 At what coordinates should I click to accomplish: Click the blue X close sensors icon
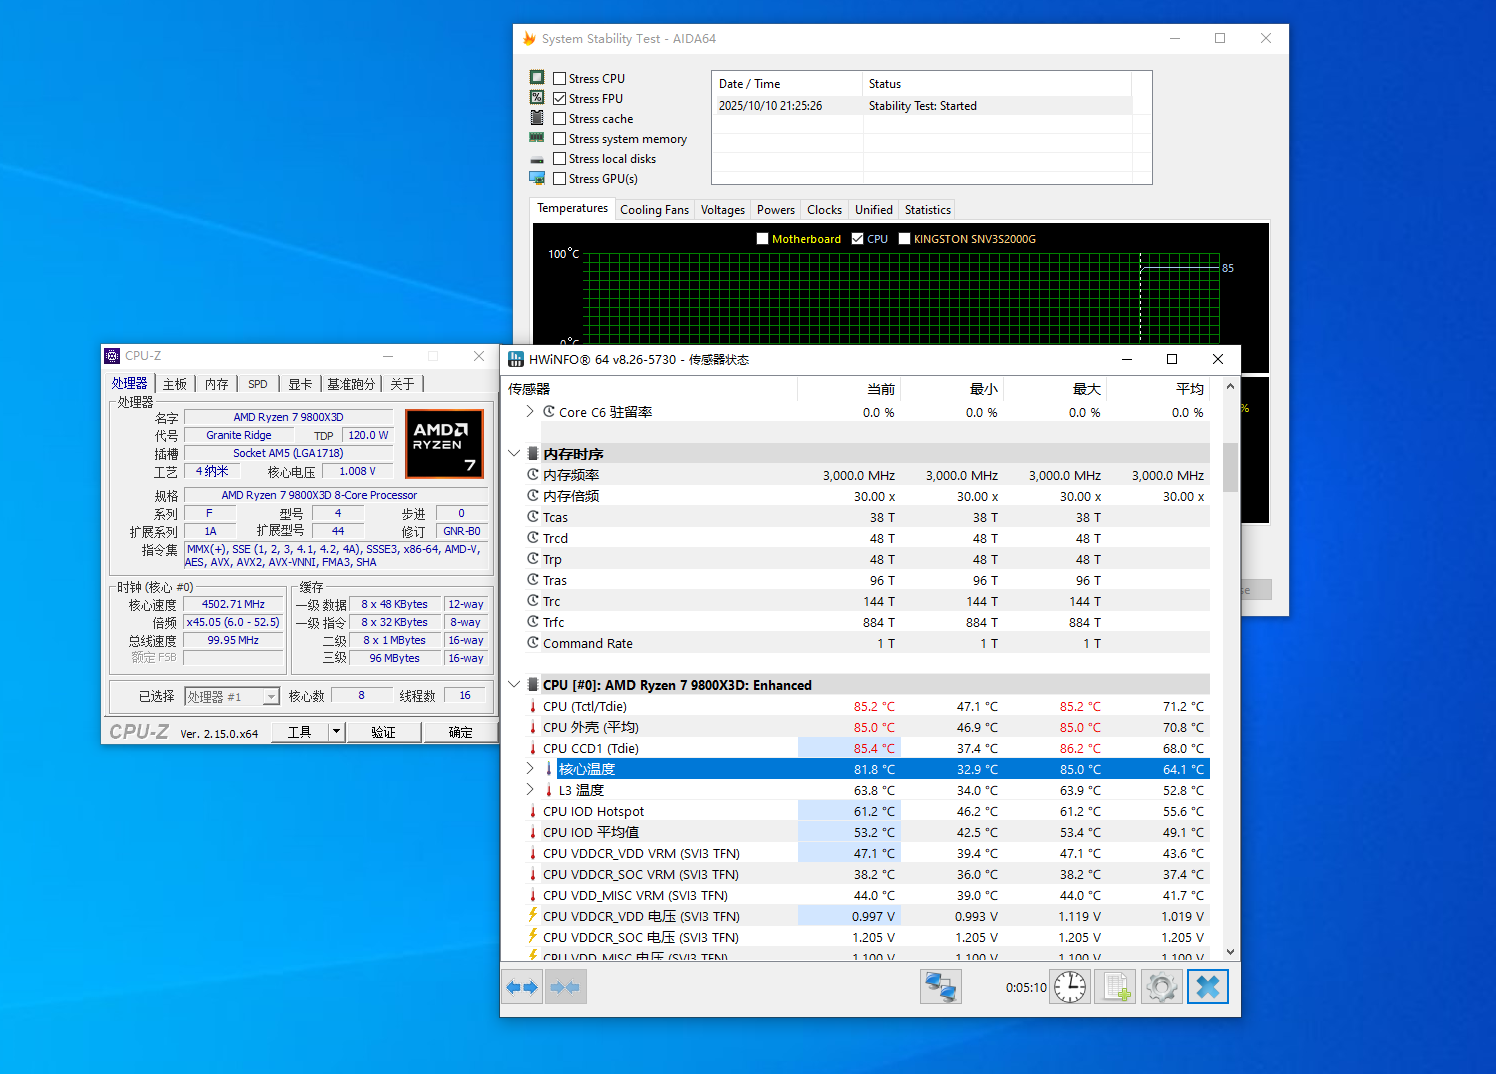tap(1207, 987)
